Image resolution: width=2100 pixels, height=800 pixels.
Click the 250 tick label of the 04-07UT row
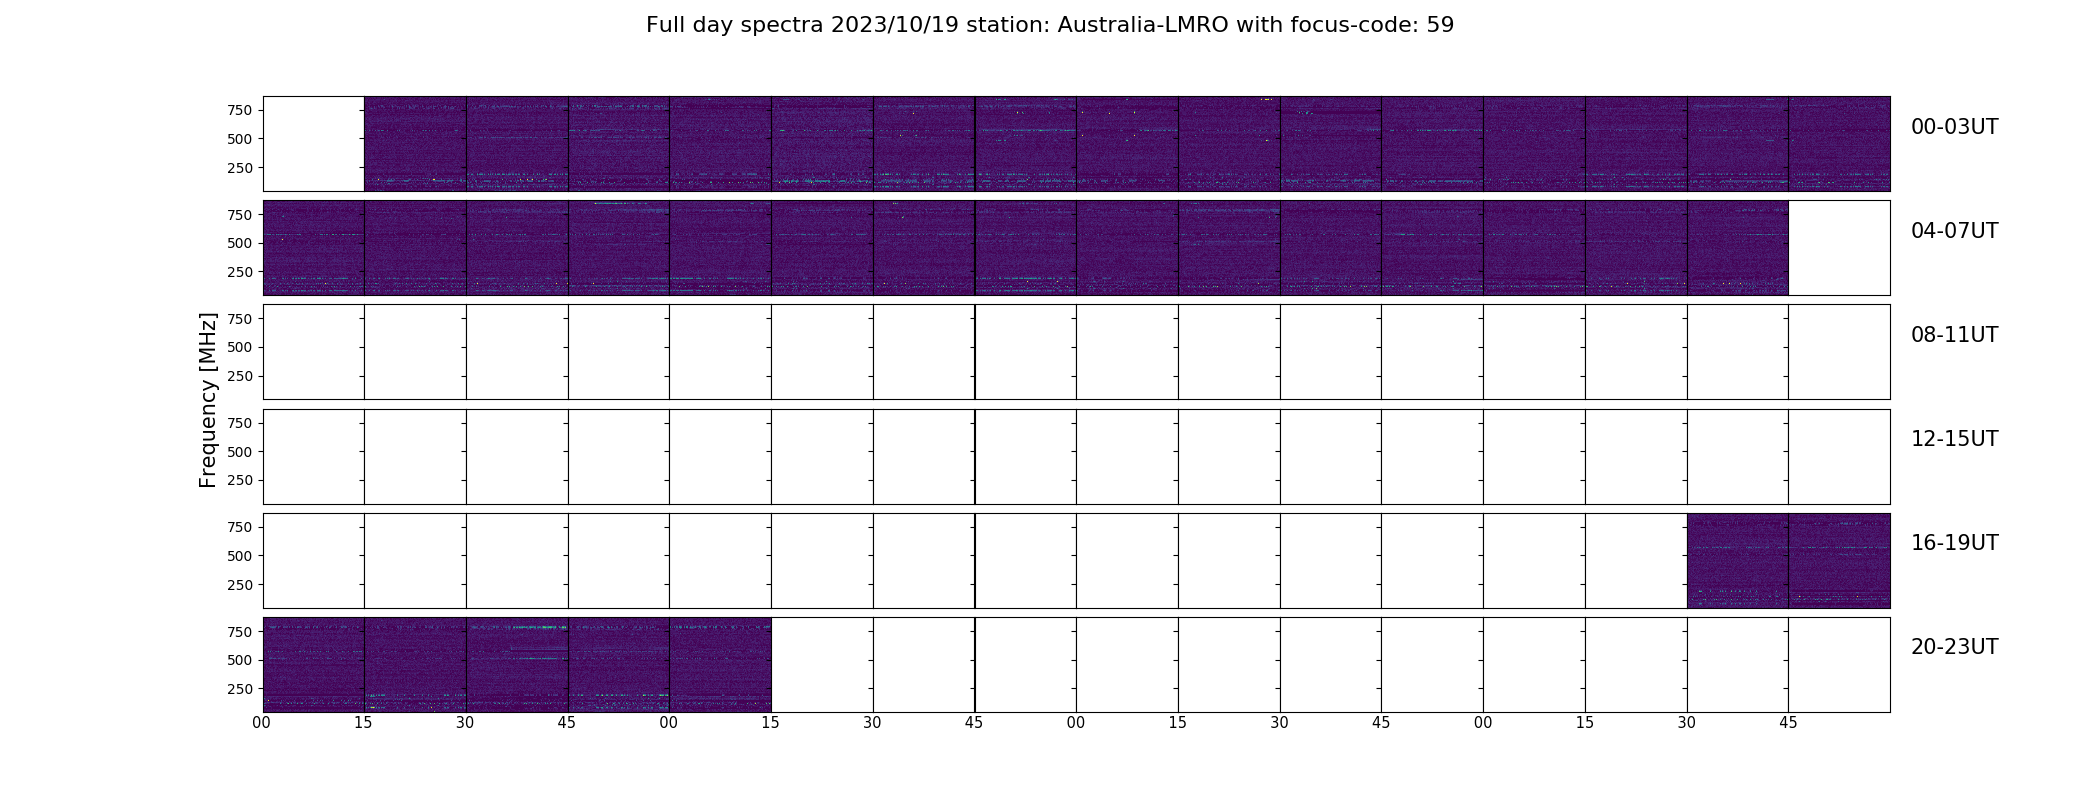239,272
